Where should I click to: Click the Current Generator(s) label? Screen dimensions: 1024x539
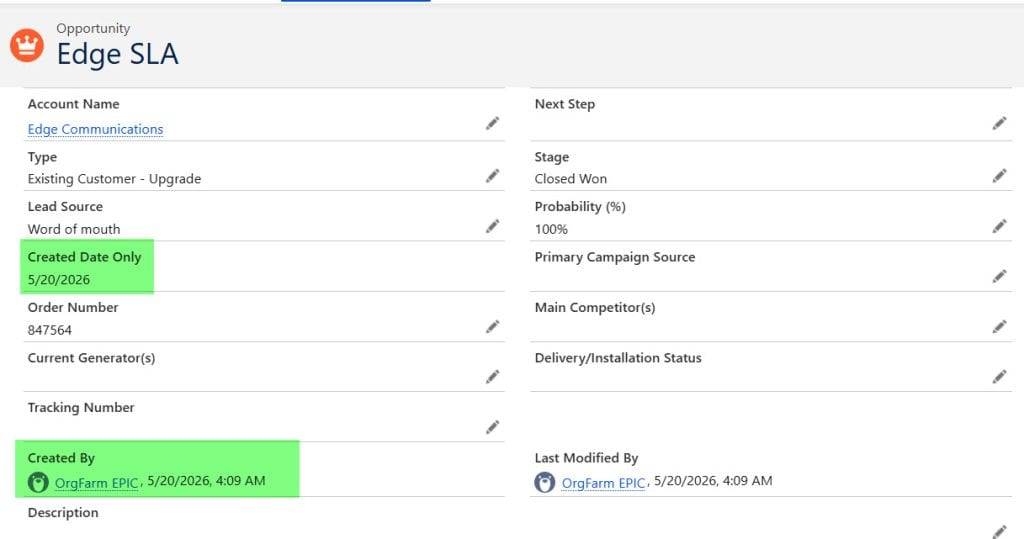point(91,358)
